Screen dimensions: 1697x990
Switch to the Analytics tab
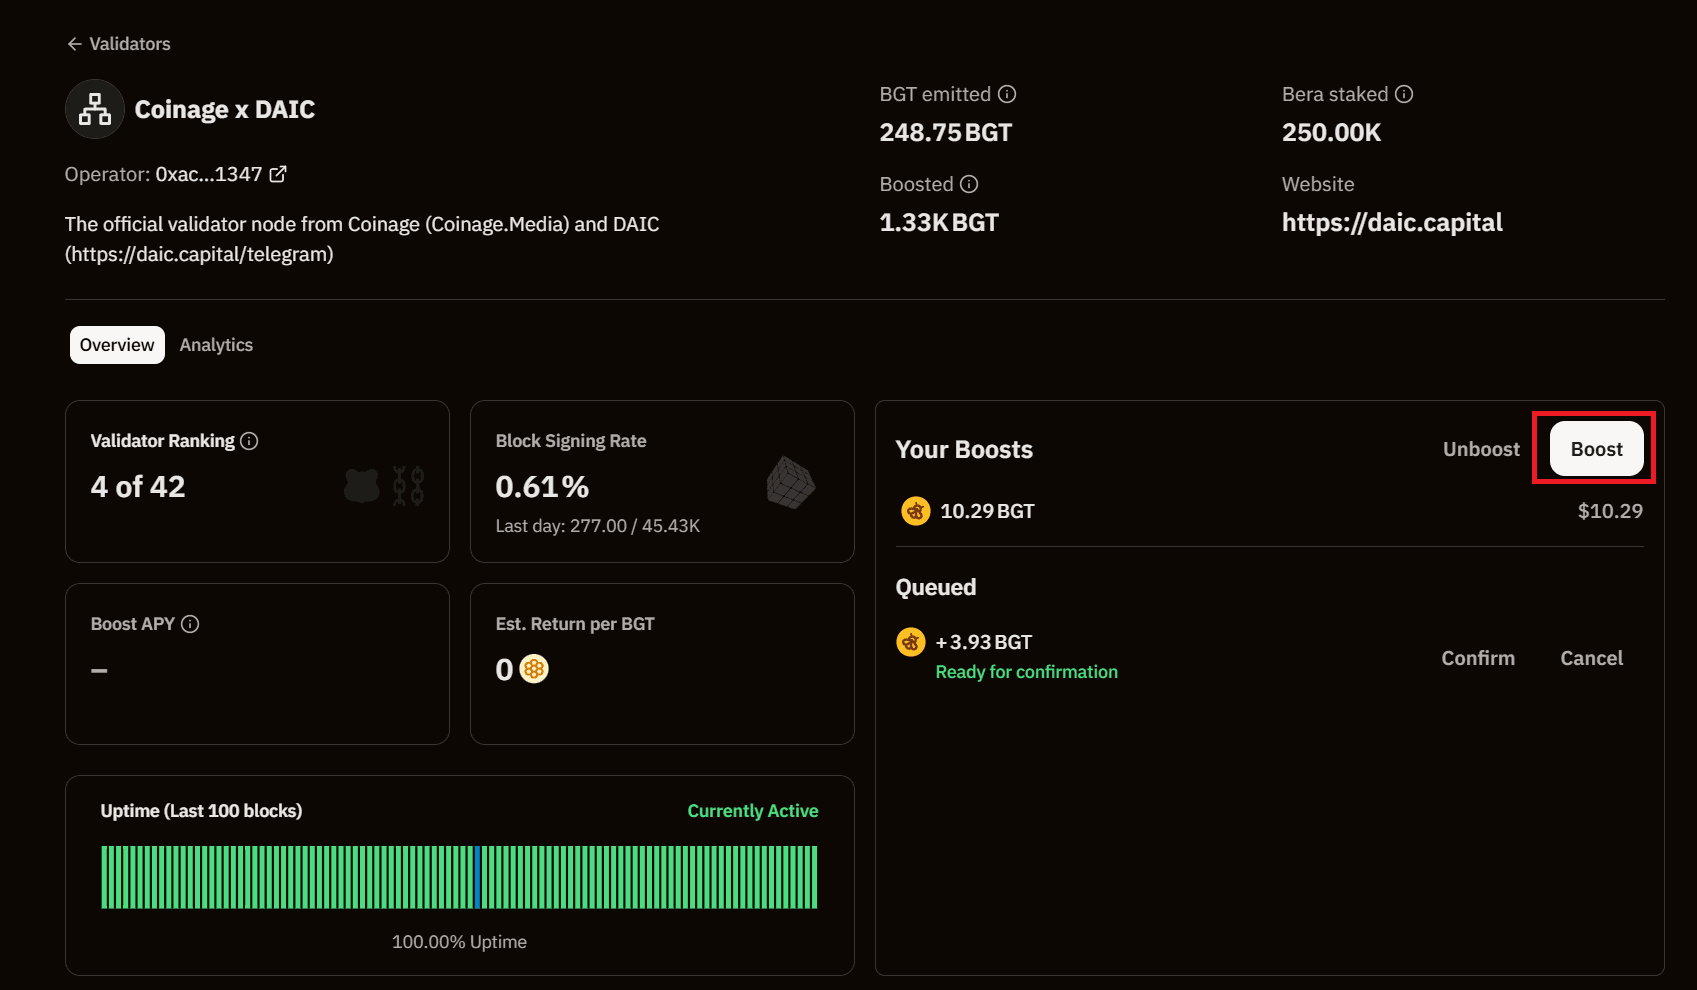(x=216, y=345)
